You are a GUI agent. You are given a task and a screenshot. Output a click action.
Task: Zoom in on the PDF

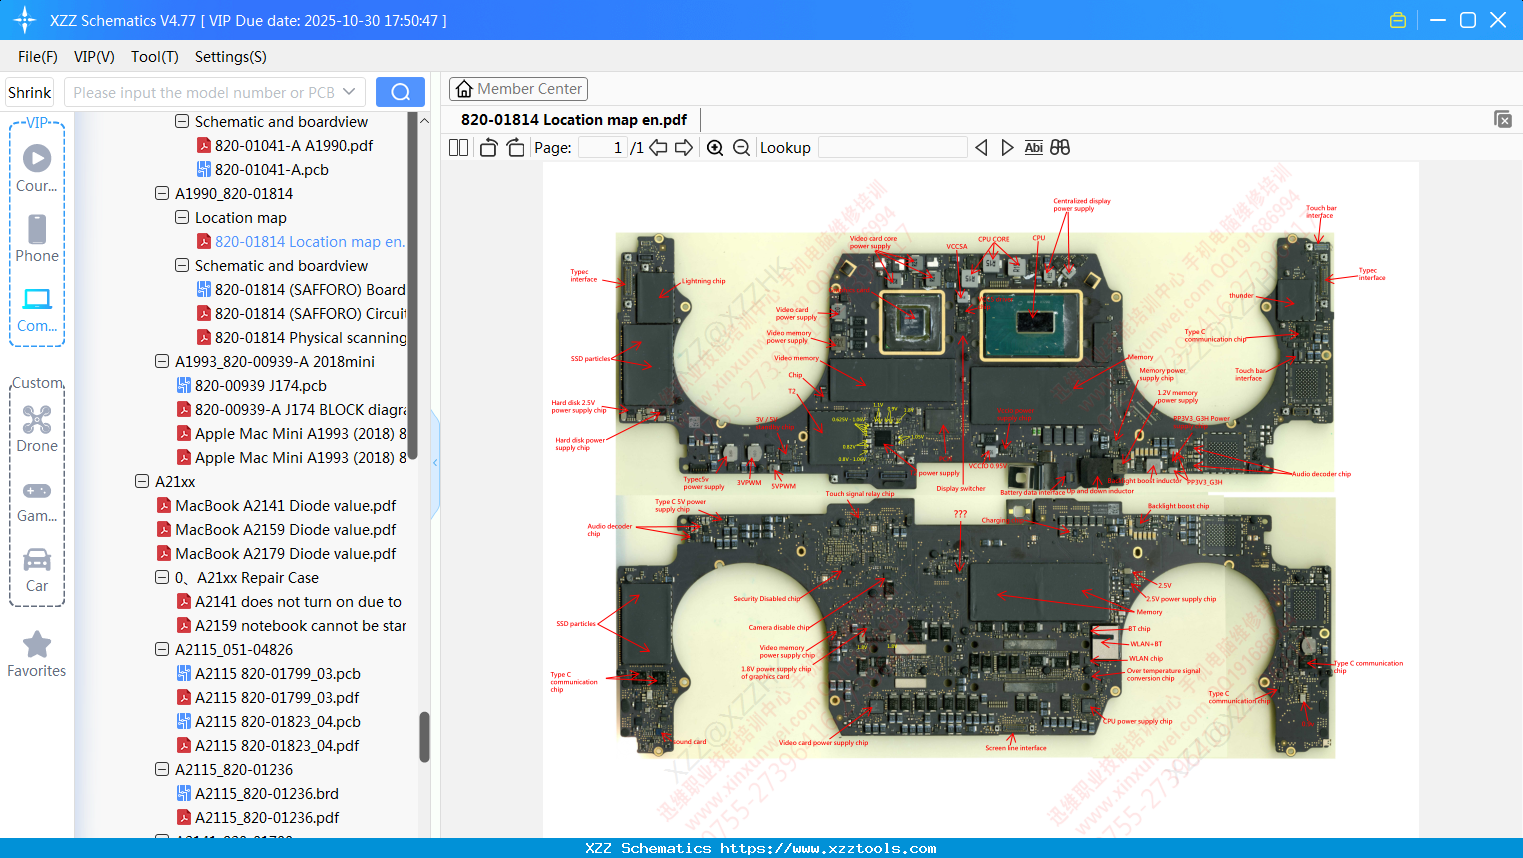[715, 148]
